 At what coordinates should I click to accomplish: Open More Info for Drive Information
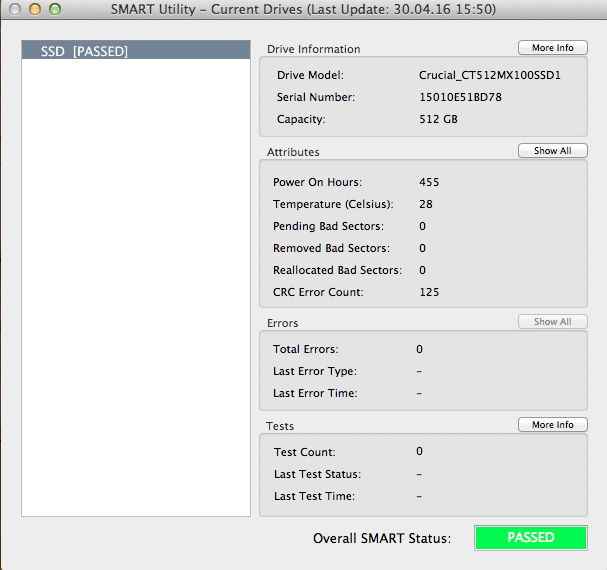pos(553,48)
